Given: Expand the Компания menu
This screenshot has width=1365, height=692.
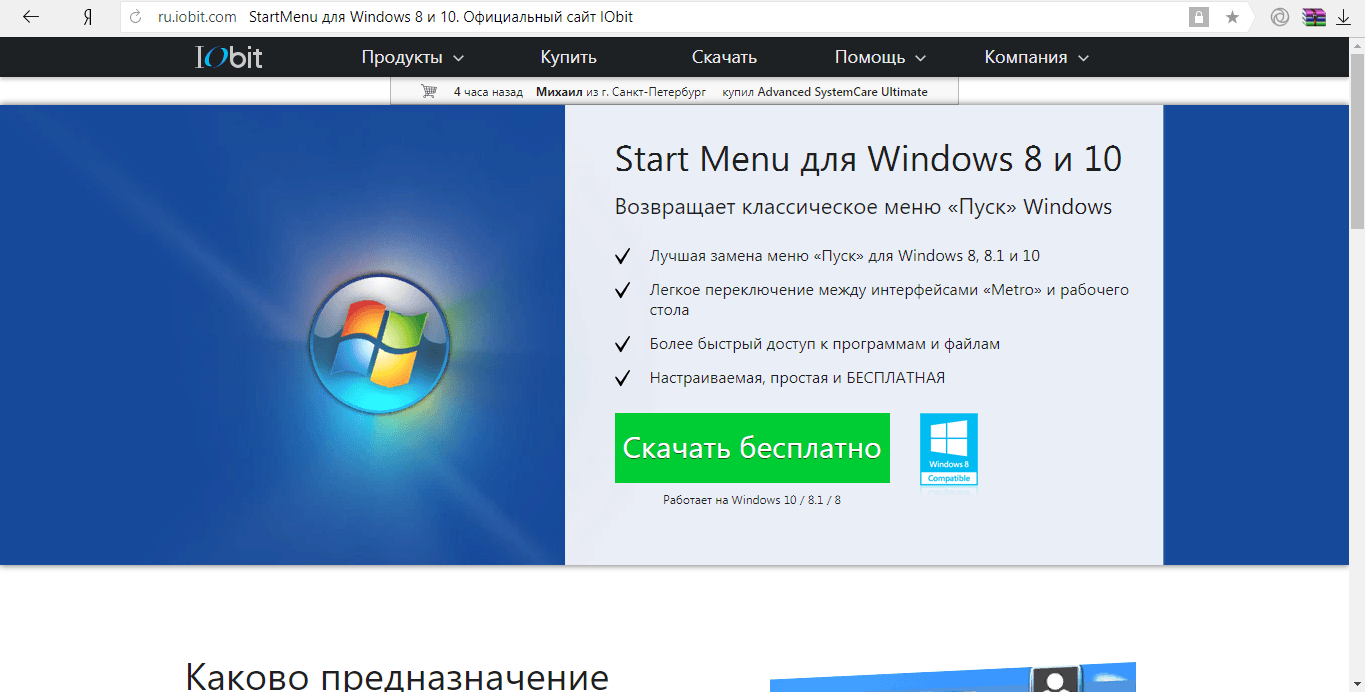Looking at the screenshot, I should pyautogui.click(x=1036, y=57).
